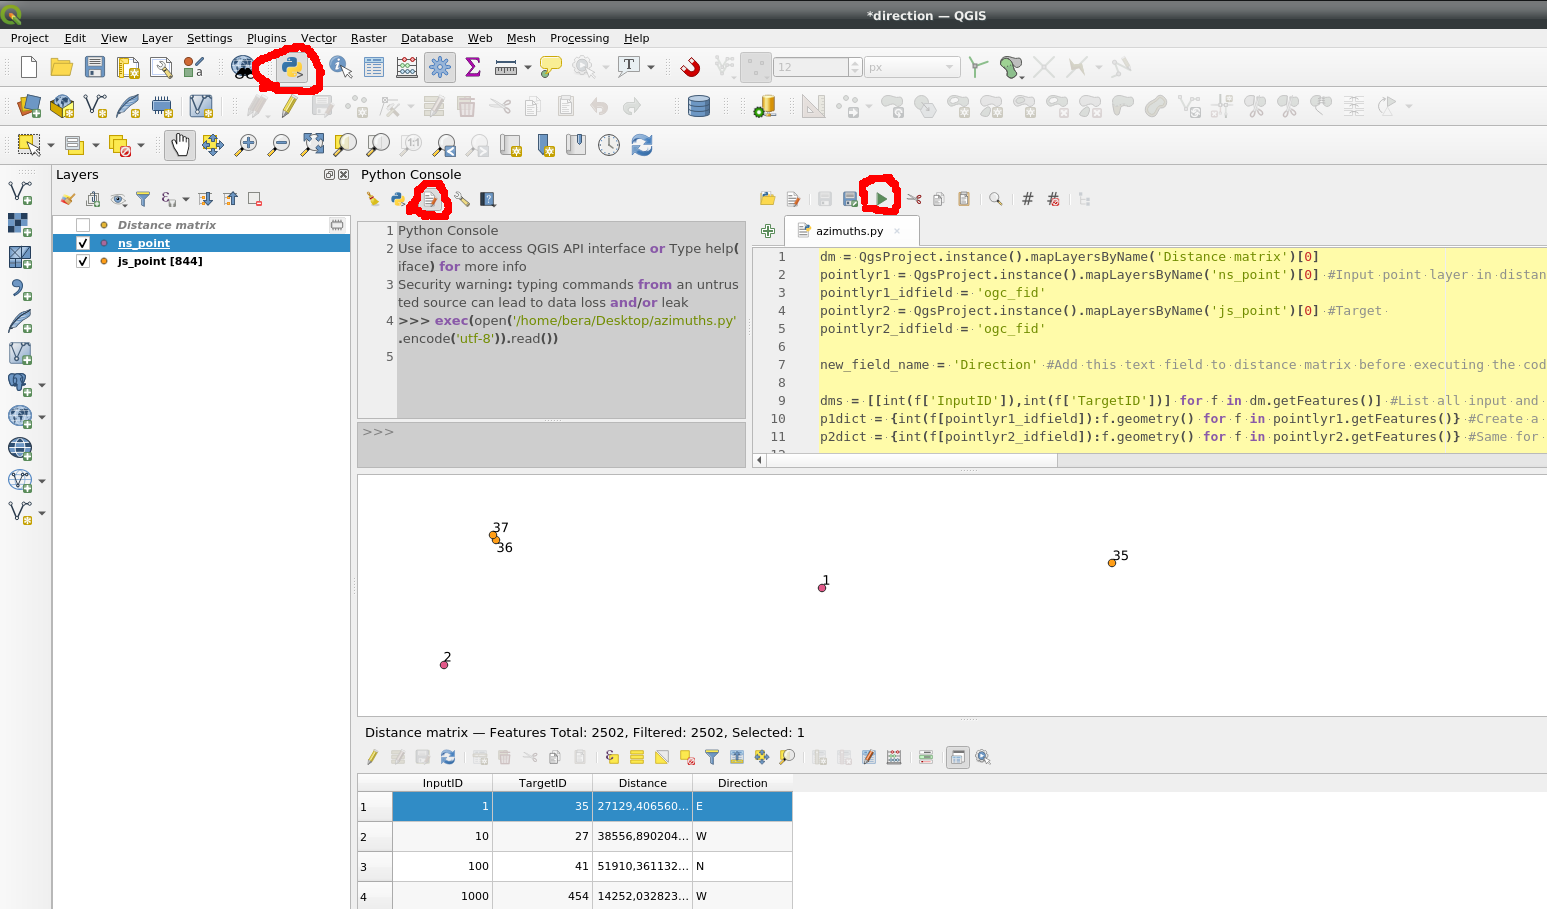Sort by the InputID column header
Image resolution: width=1547 pixels, height=909 pixels.
tap(442, 783)
